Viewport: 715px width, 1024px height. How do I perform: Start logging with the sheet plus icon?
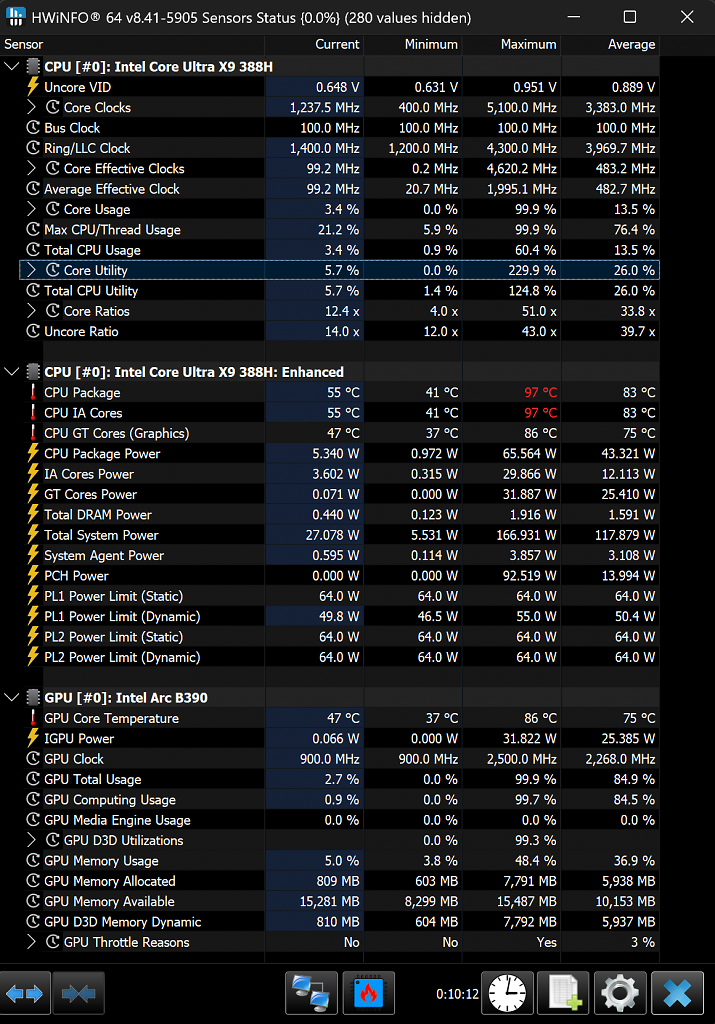click(564, 993)
